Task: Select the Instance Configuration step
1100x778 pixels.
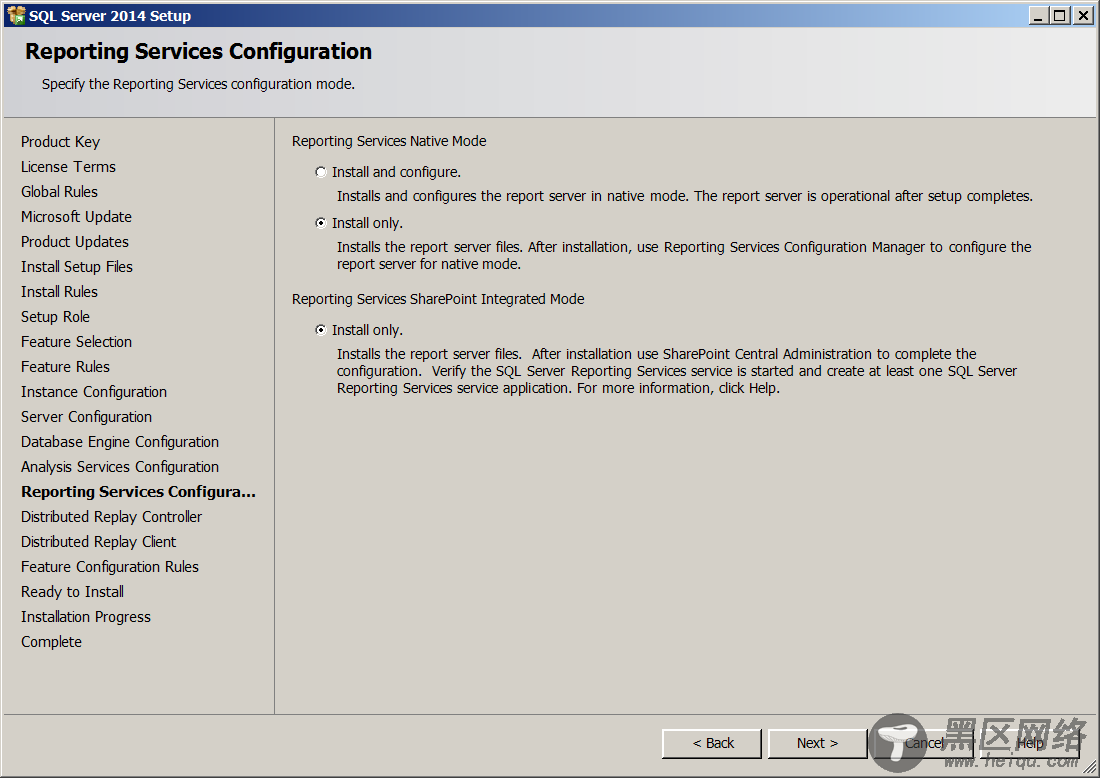Action: tap(94, 392)
